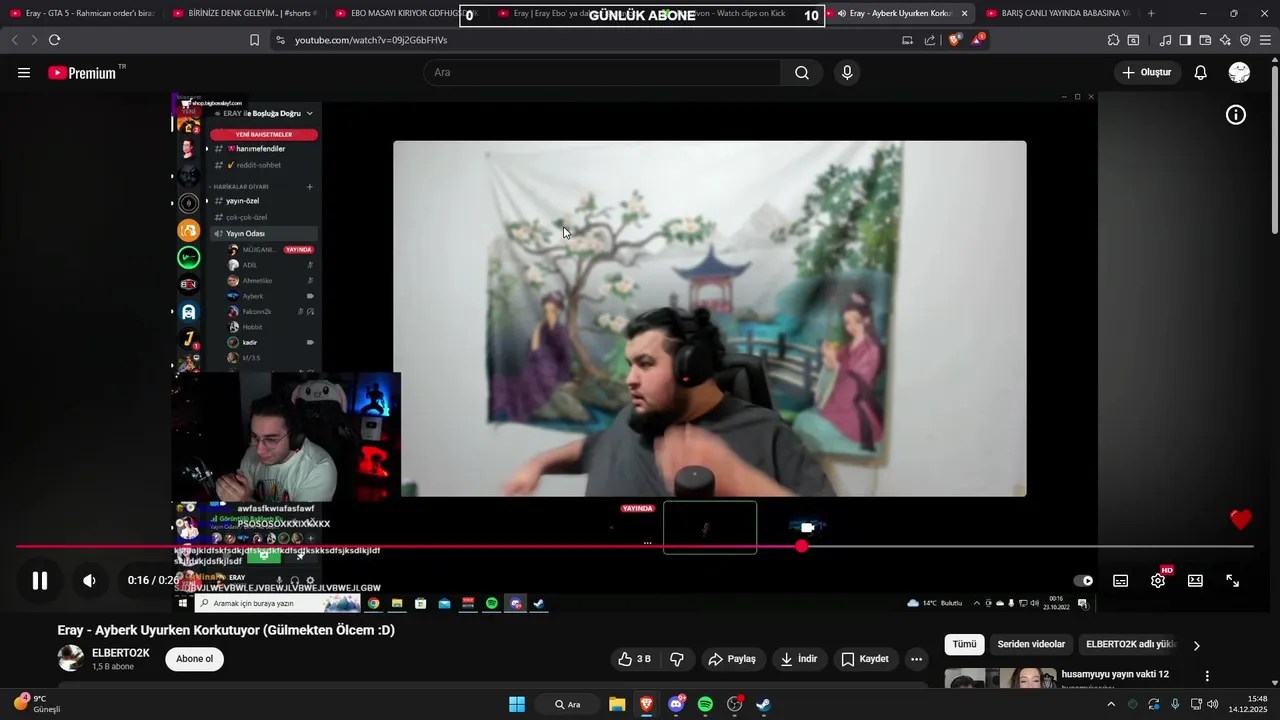1280x720 pixels.
Task: Close the Eray Ayberk Uyurken tab
Action: [x=965, y=13]
